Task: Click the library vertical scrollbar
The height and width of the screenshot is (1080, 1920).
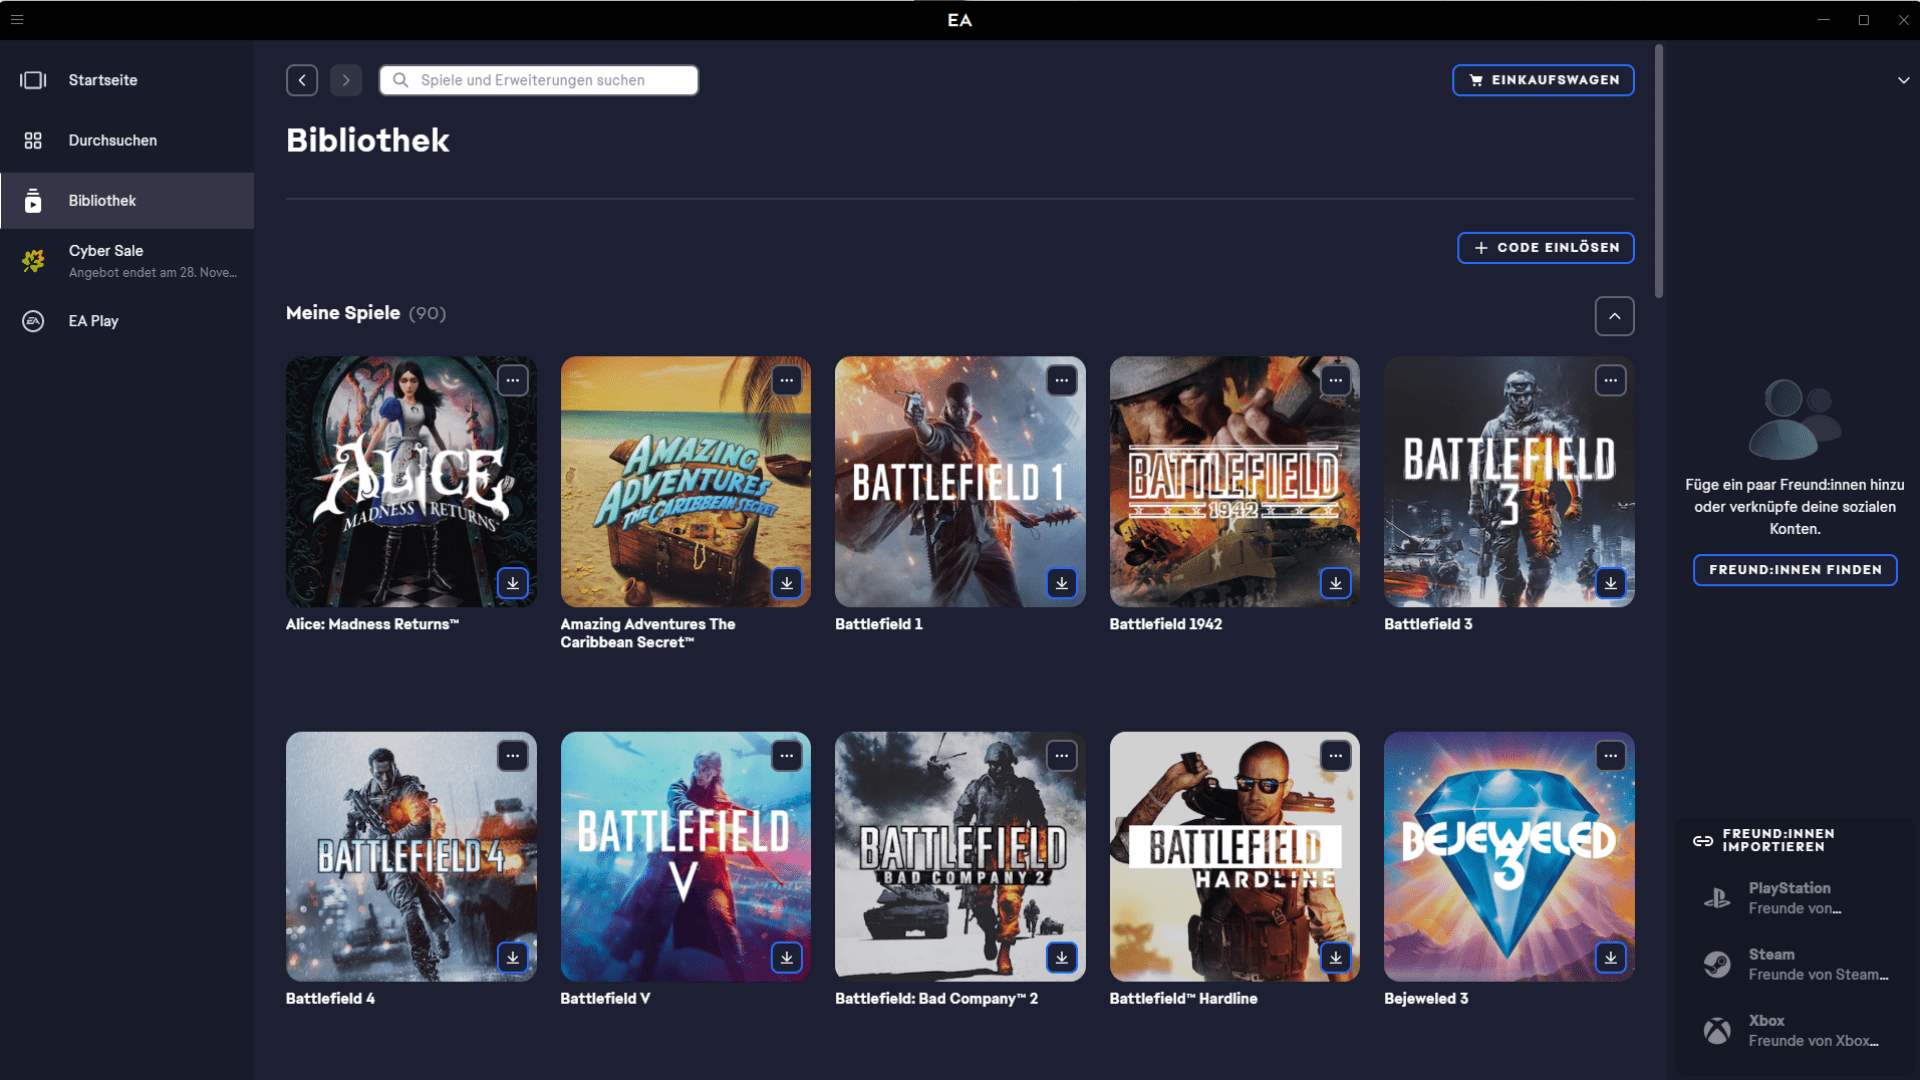Action: coord(1659,170)
